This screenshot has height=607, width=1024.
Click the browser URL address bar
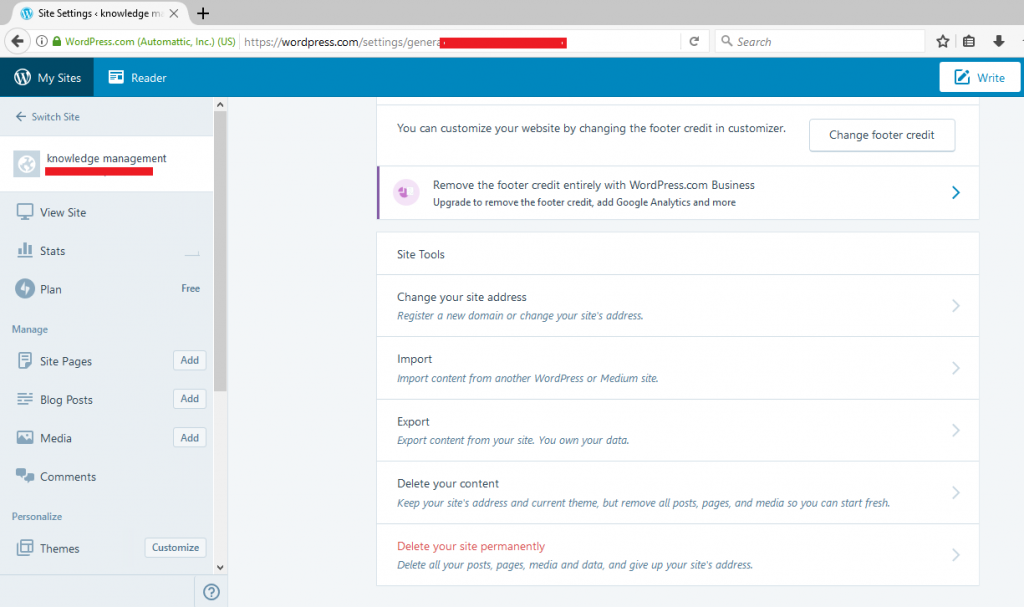460,41
